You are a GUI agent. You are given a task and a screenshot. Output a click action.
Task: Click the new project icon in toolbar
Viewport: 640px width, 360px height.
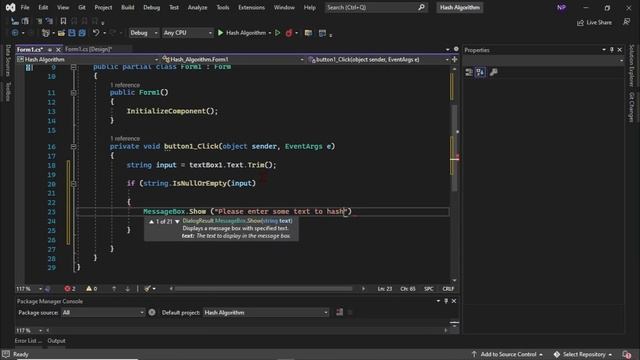coord(46,33)
